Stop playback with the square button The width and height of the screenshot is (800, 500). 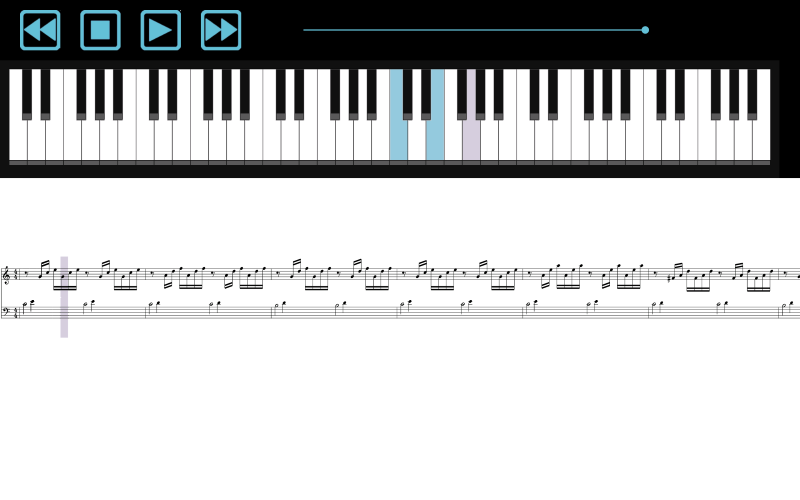tap(100, 30)
